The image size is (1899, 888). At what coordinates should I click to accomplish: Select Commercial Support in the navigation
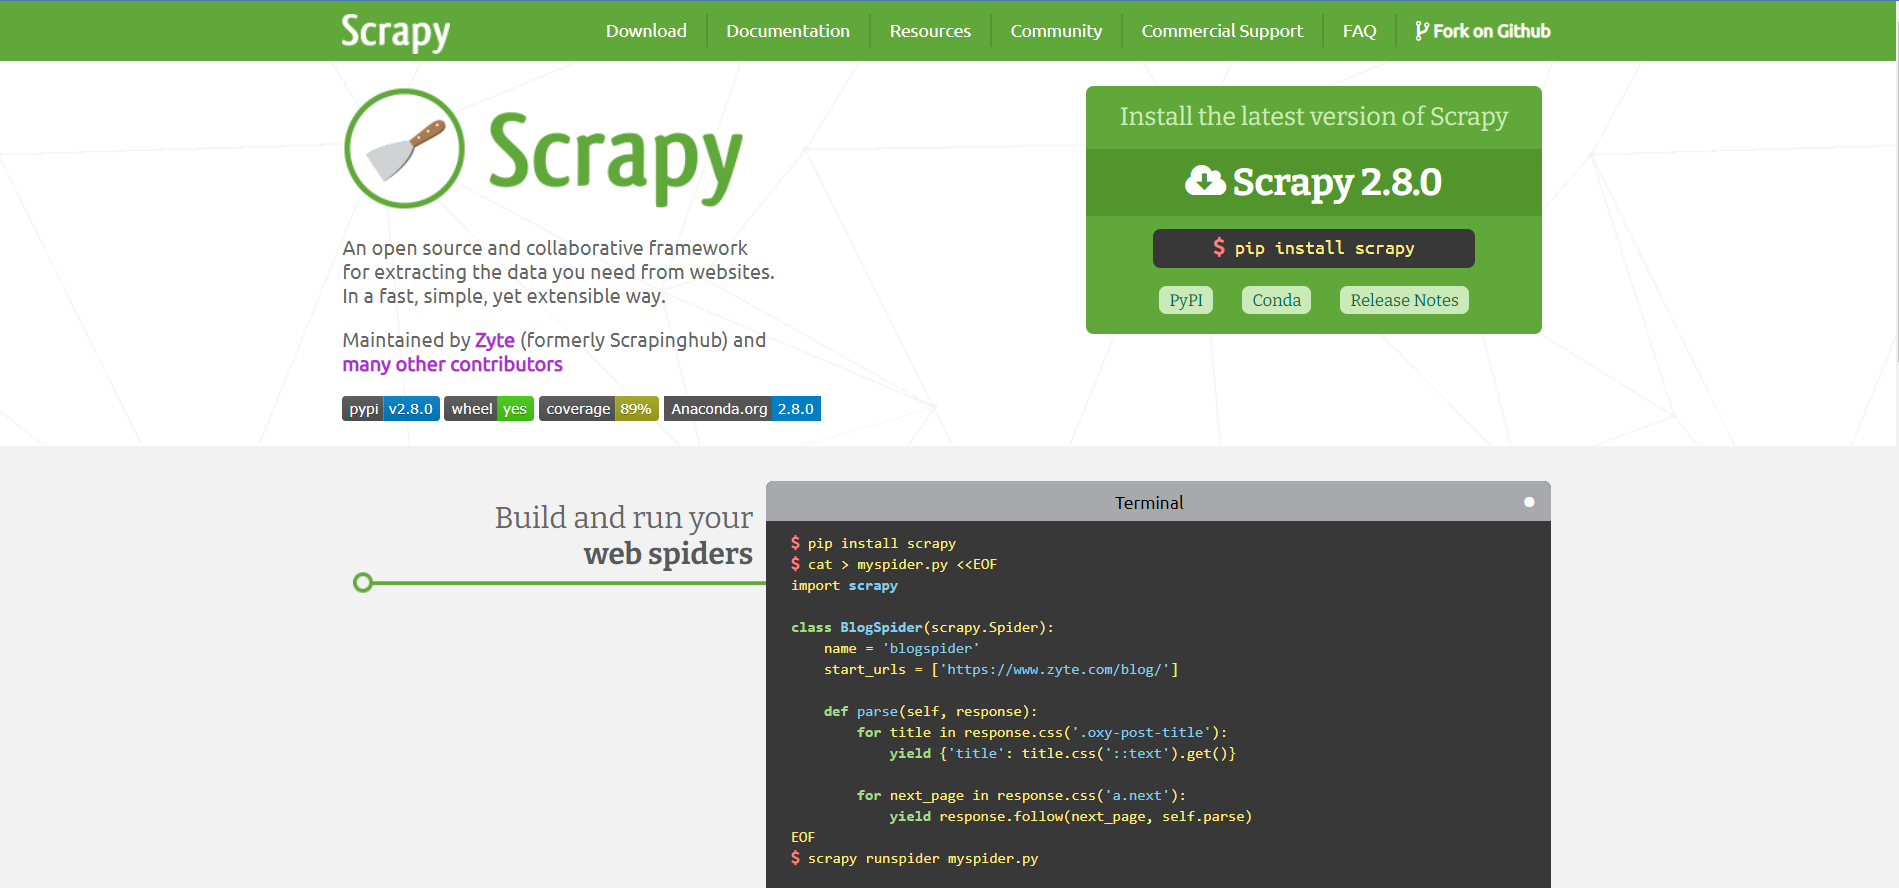click(1222, 31)
